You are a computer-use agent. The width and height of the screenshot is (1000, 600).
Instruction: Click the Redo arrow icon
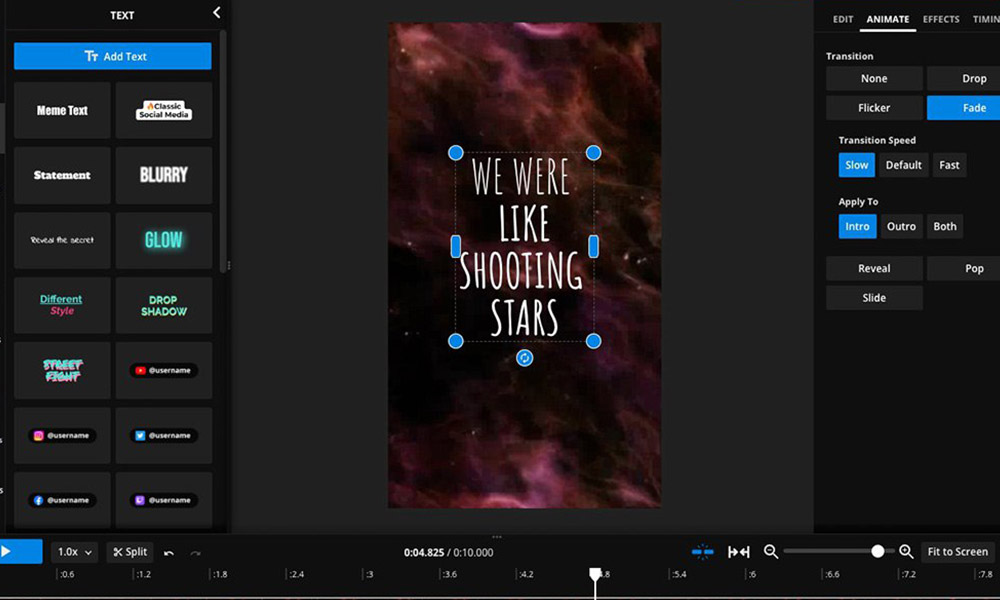[x=195, y=552]
